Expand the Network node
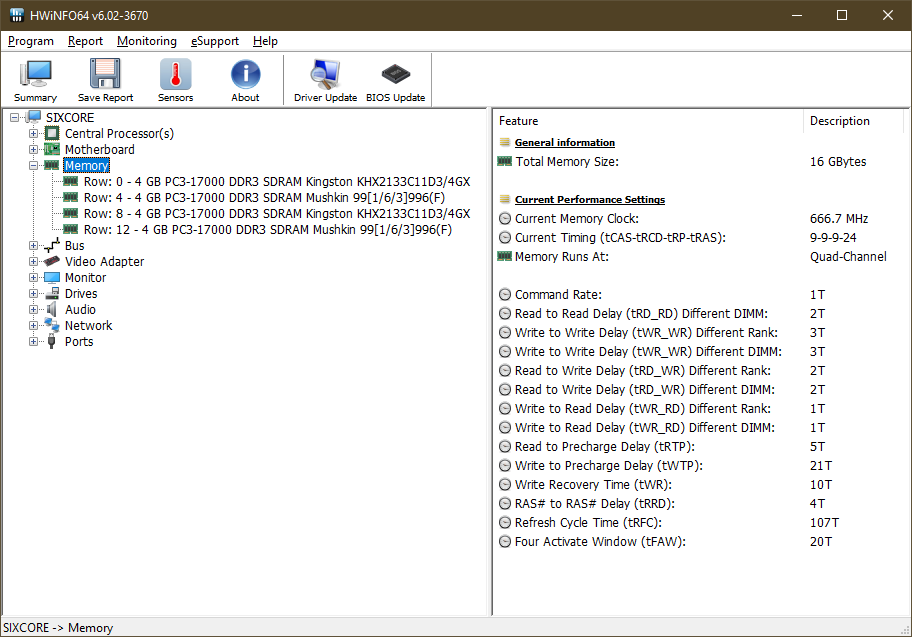 pos(33,325)
